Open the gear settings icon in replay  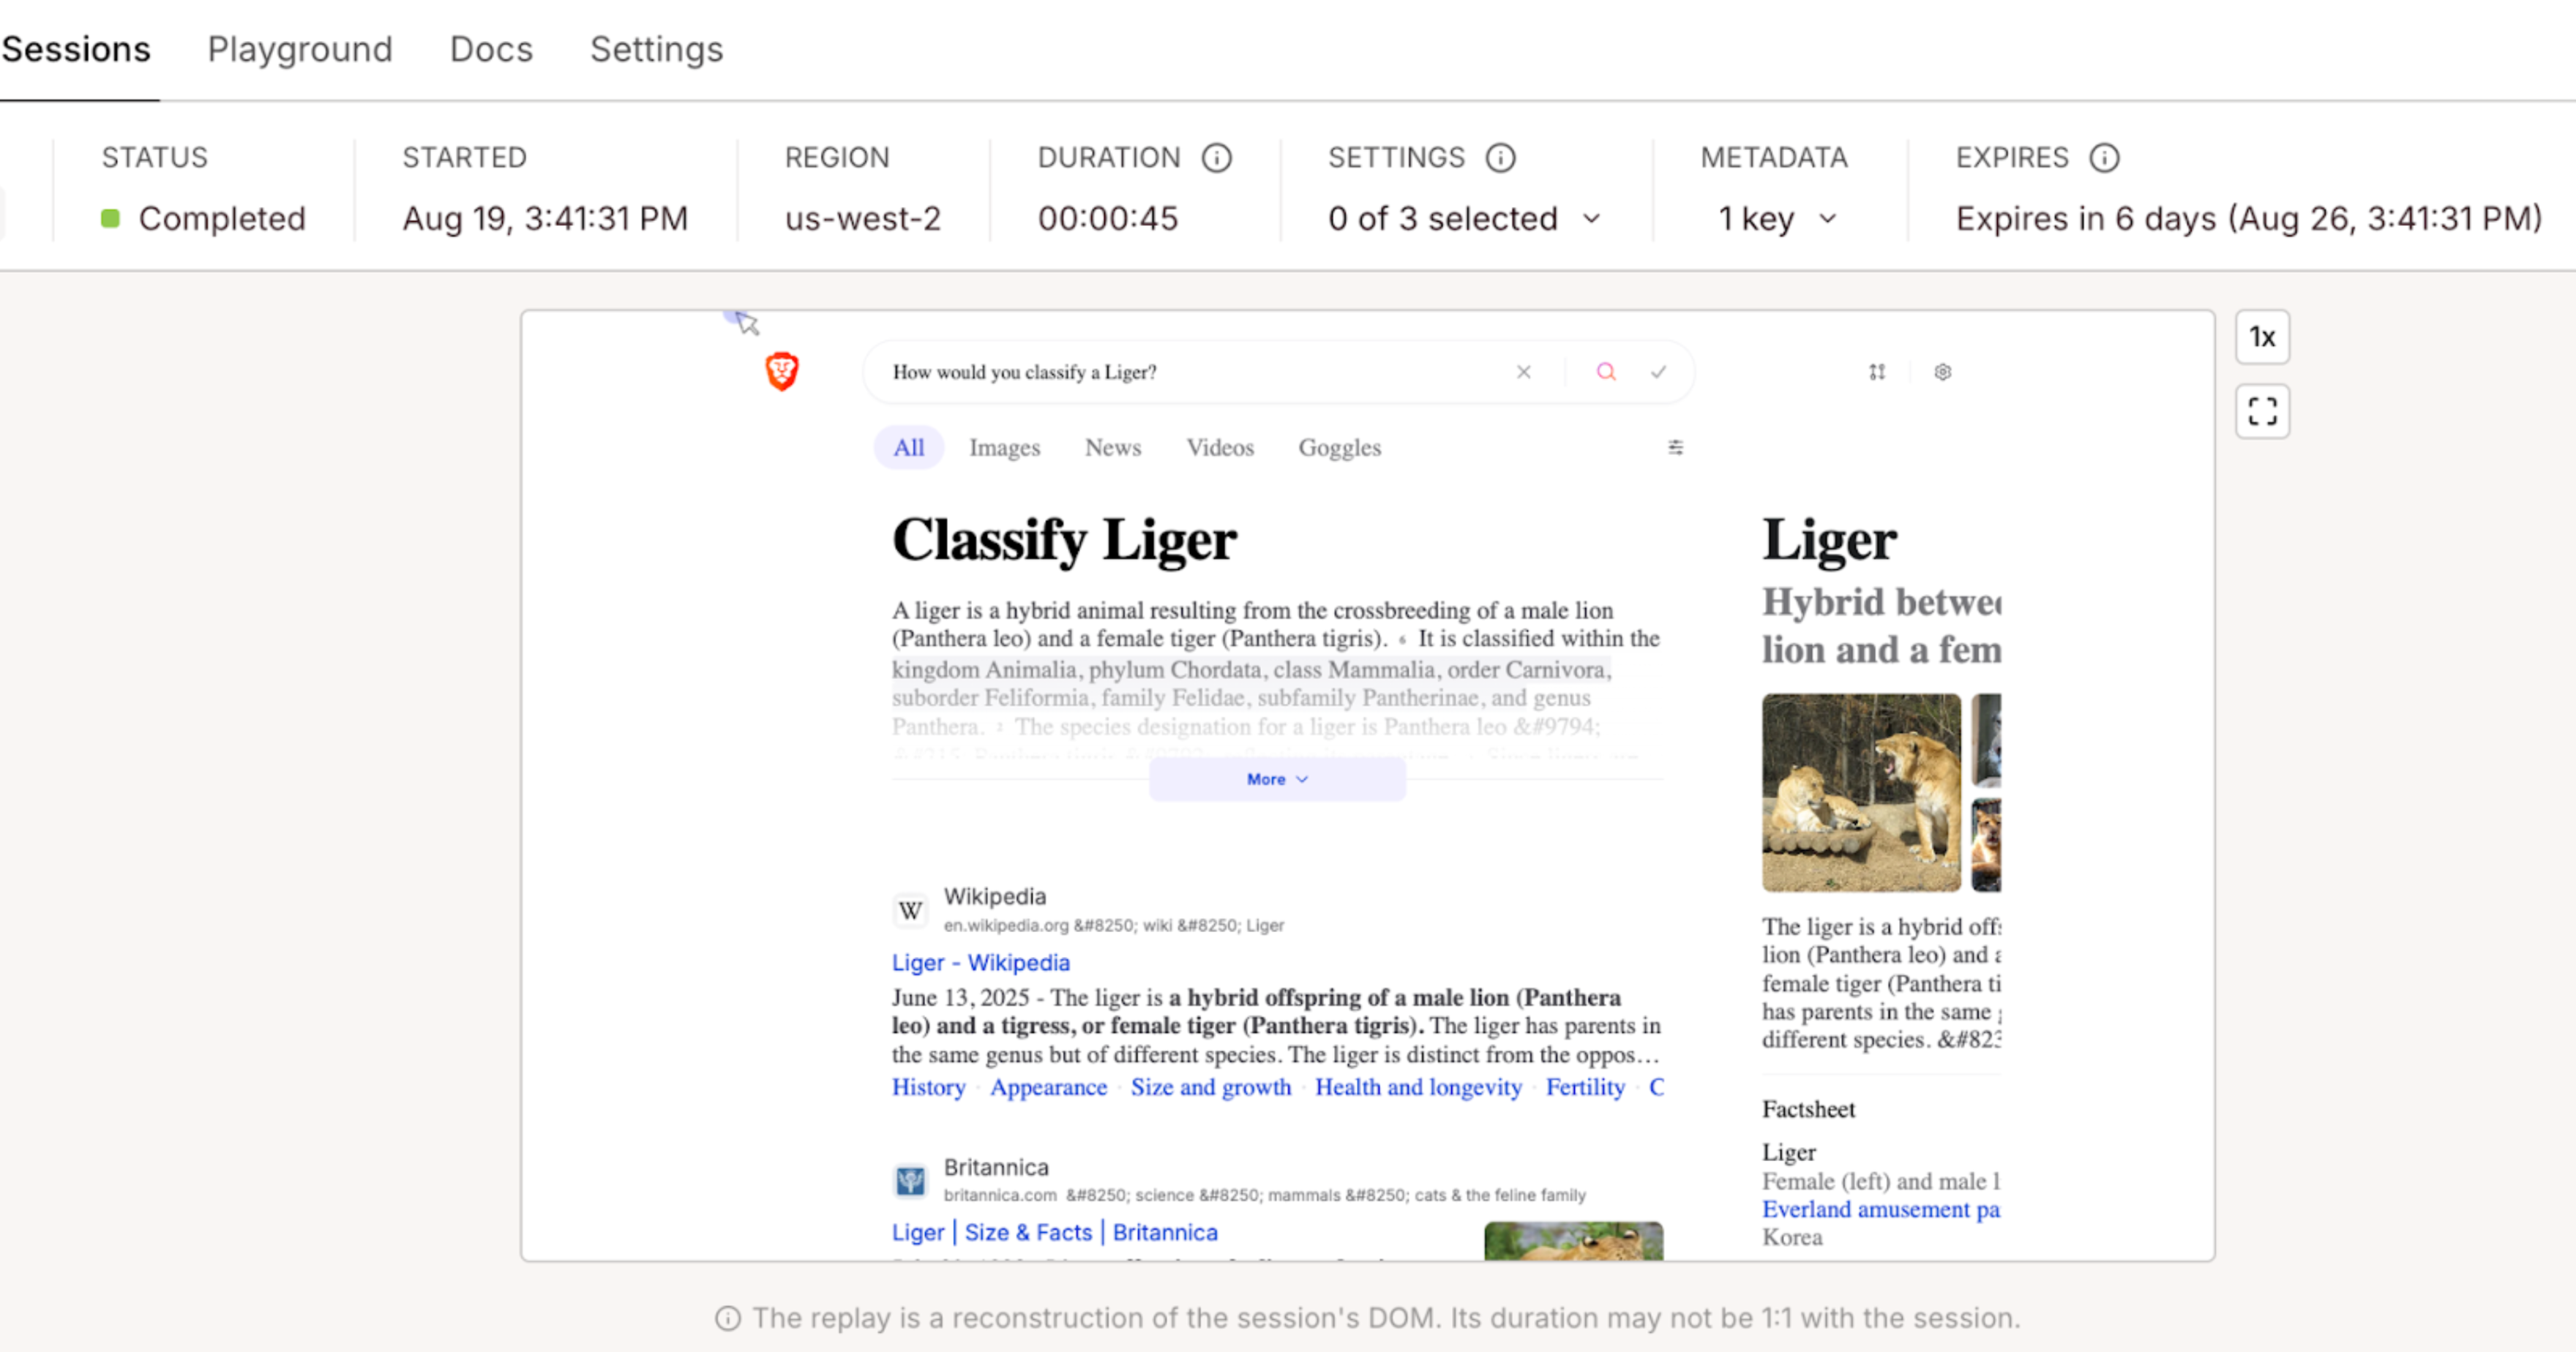point(1942,372)
